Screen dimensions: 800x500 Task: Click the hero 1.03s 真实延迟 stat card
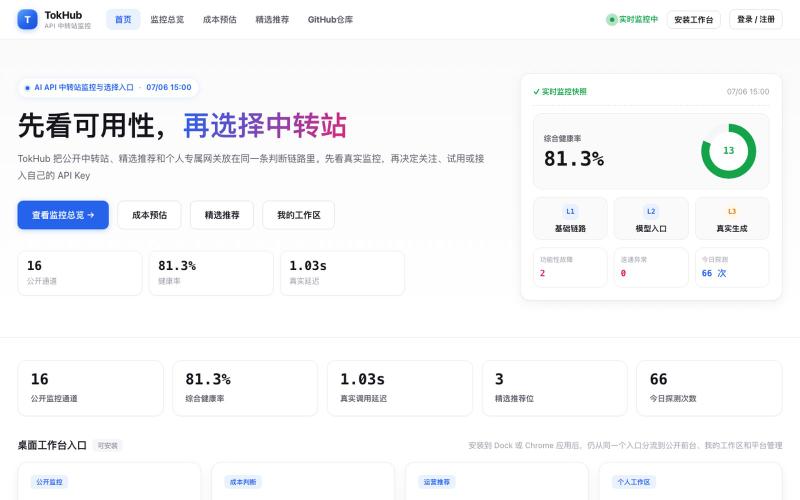342,273
